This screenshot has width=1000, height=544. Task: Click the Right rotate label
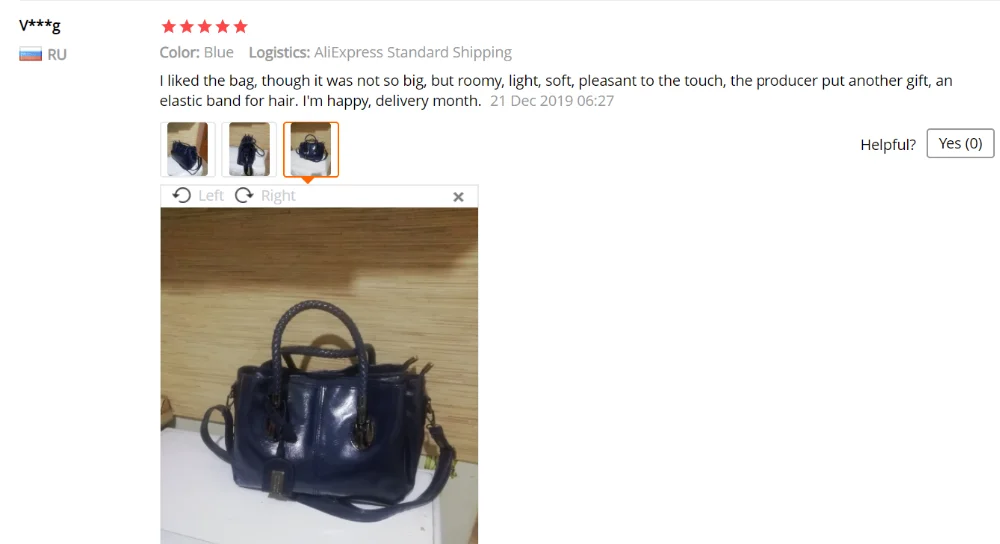(x=278, y=196)
